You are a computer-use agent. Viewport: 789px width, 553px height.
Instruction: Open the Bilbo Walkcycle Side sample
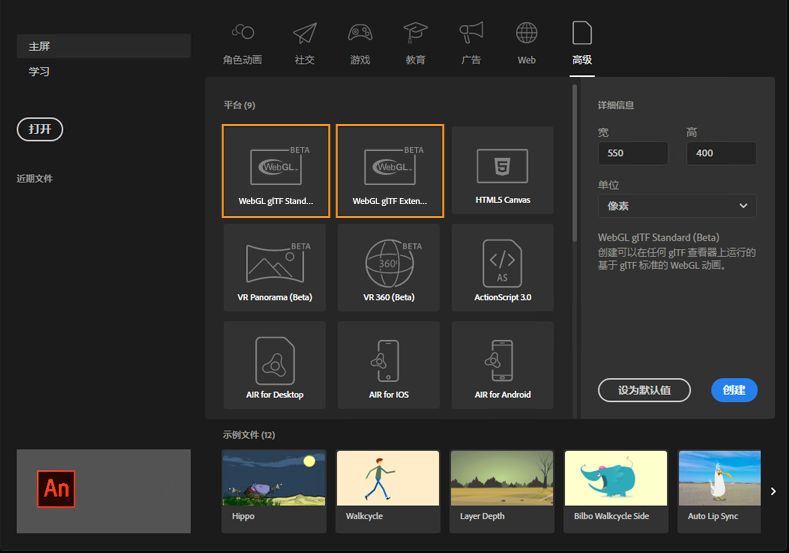616,491
